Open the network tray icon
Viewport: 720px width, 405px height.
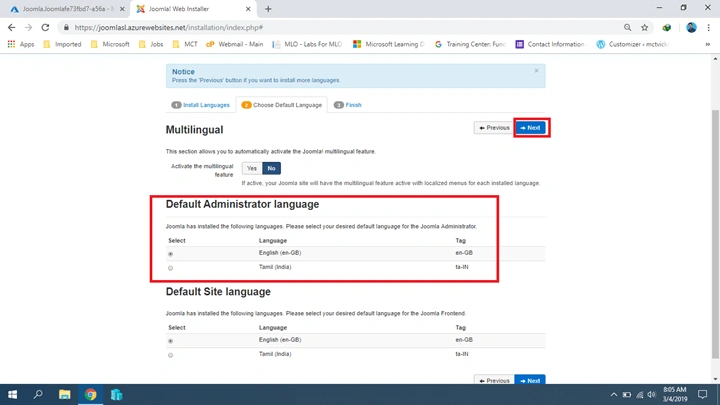pyautogui.click(x=639, y=395)
